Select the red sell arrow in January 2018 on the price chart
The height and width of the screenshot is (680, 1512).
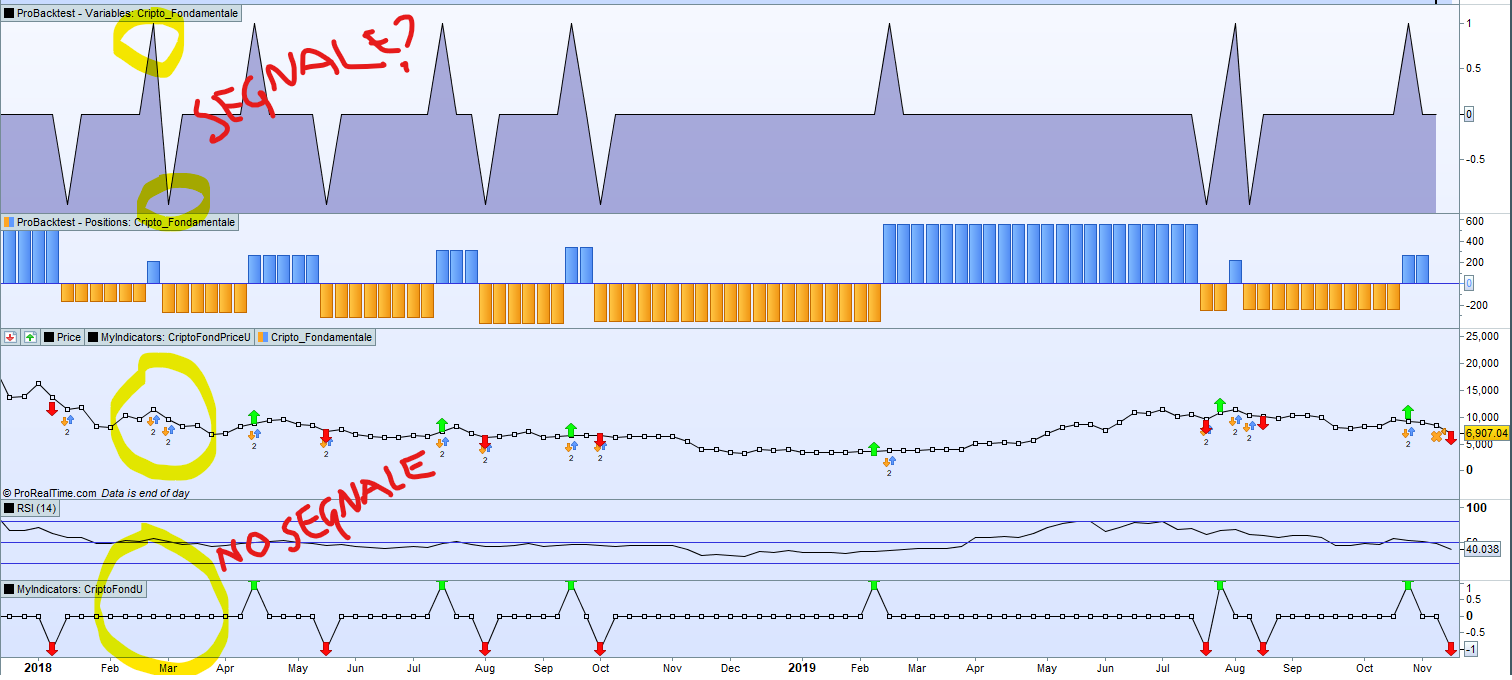(52, 408)
